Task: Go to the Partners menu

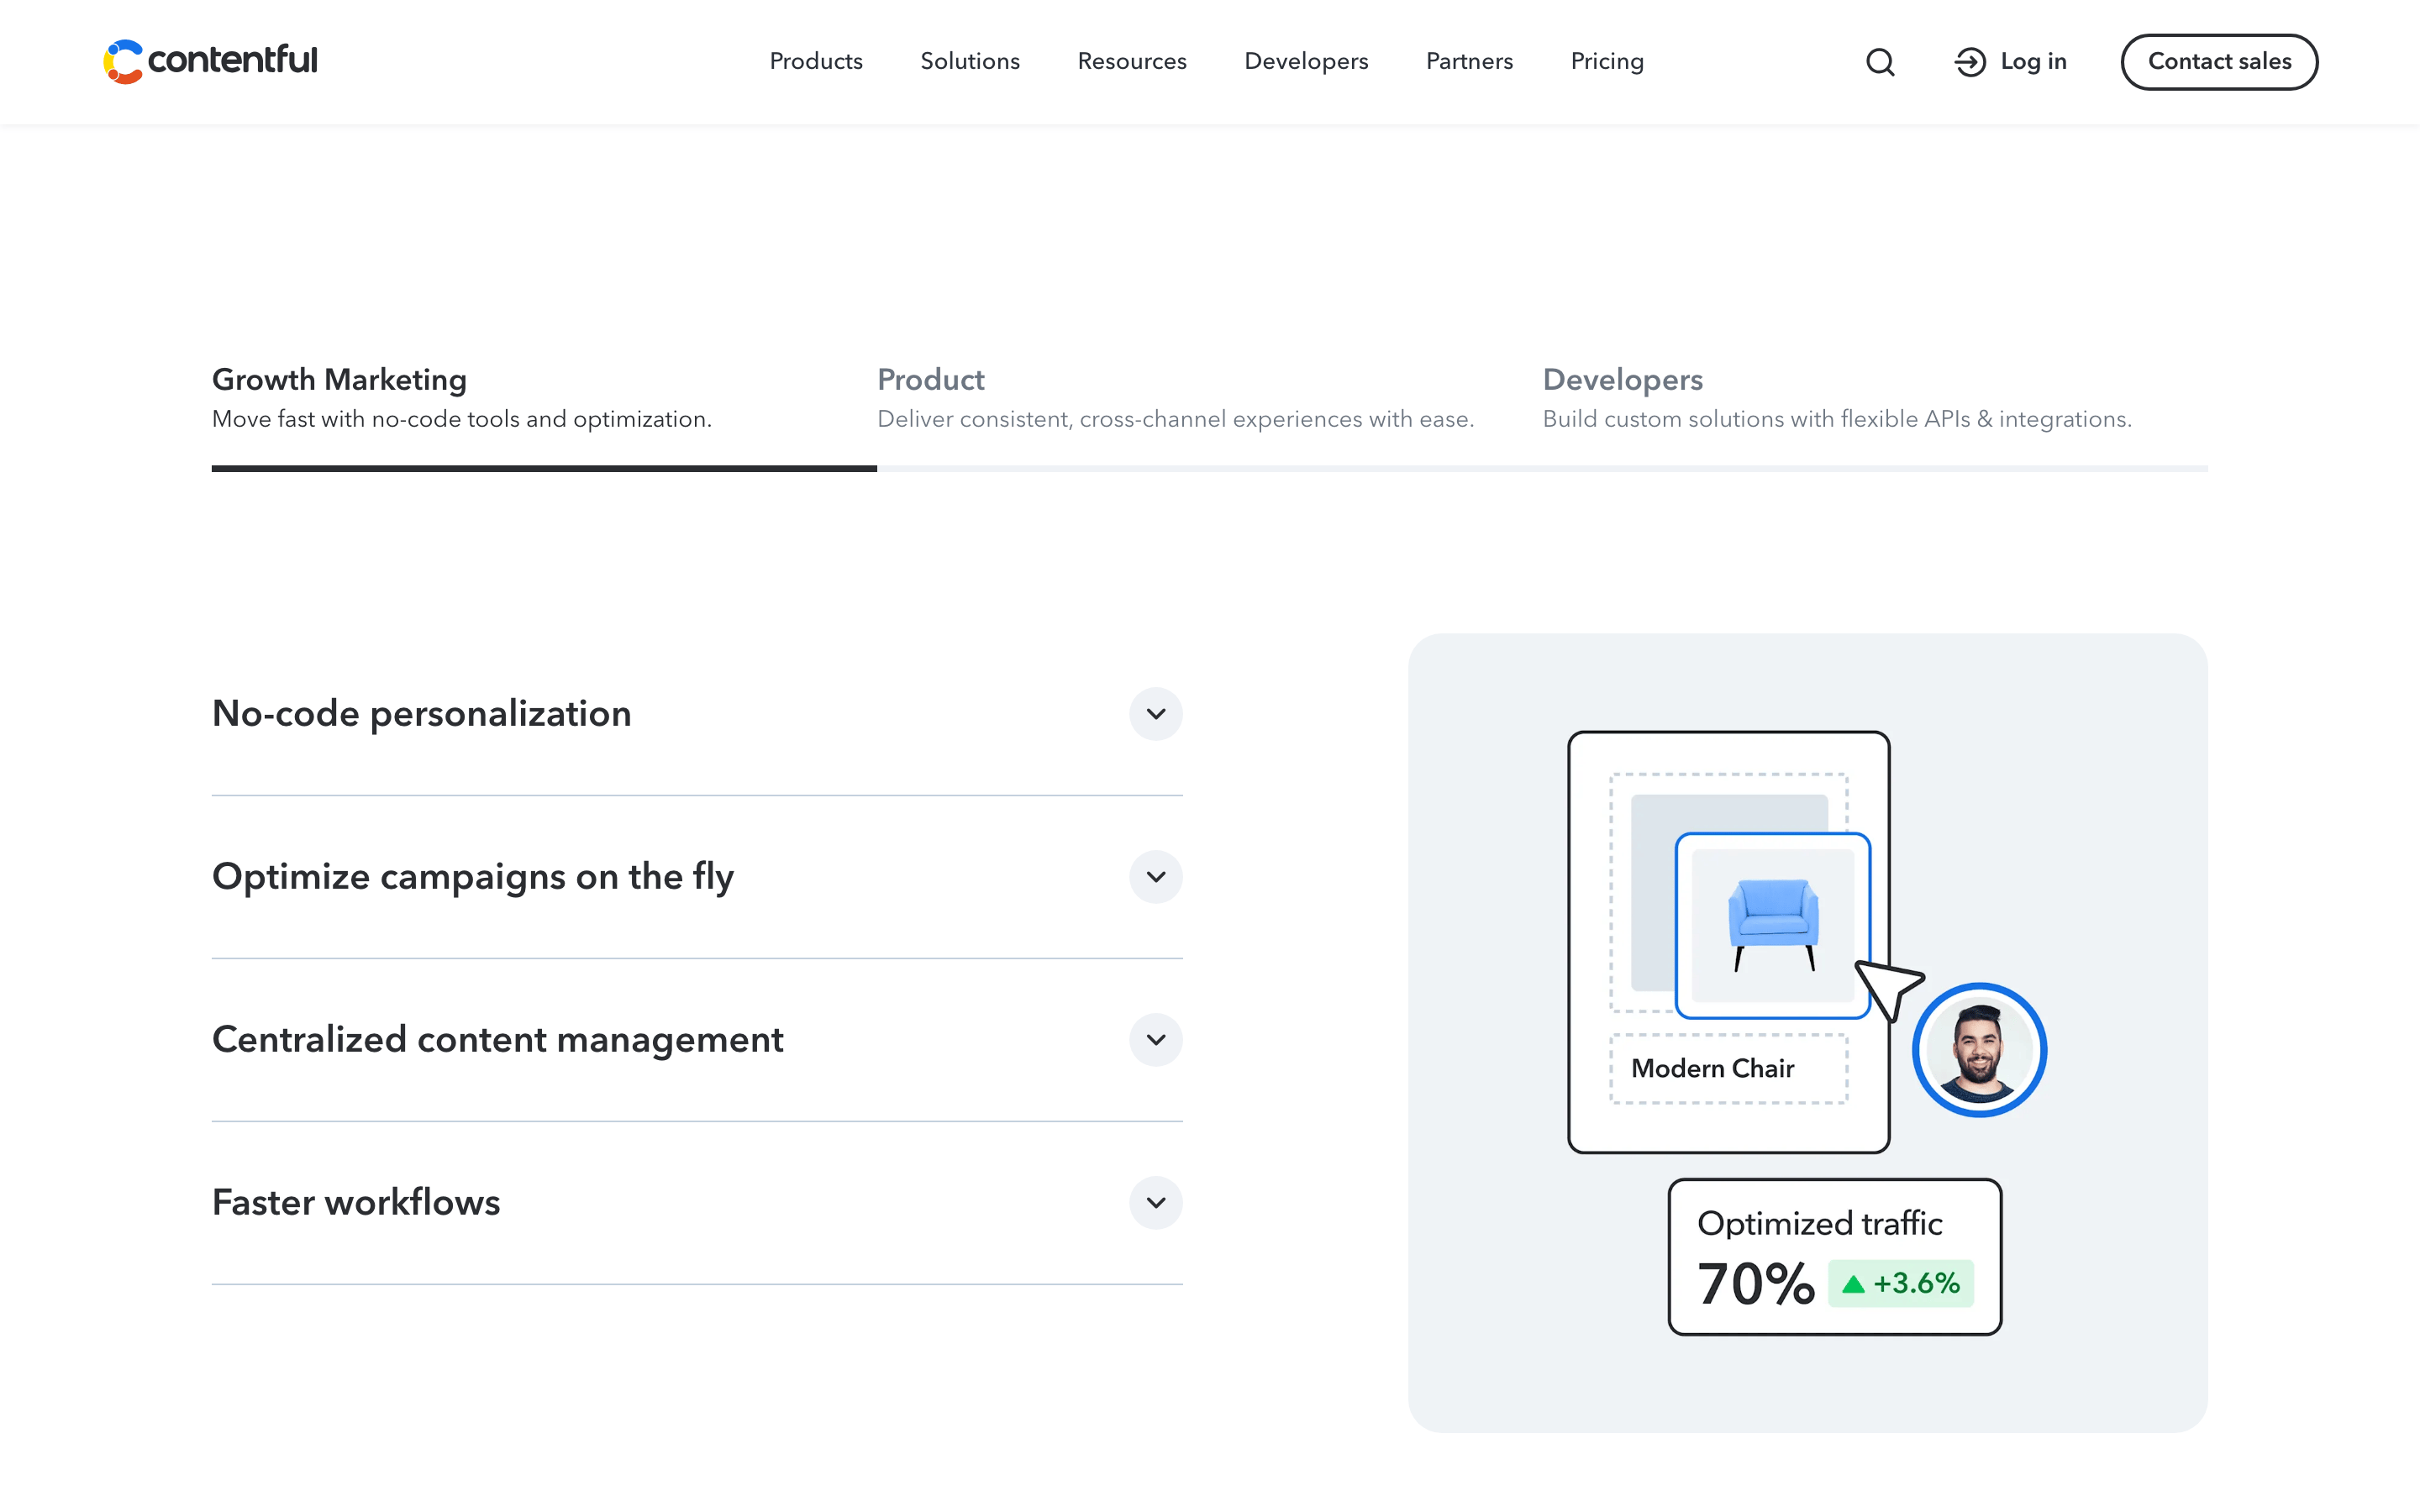Action: click(1469, 61)
